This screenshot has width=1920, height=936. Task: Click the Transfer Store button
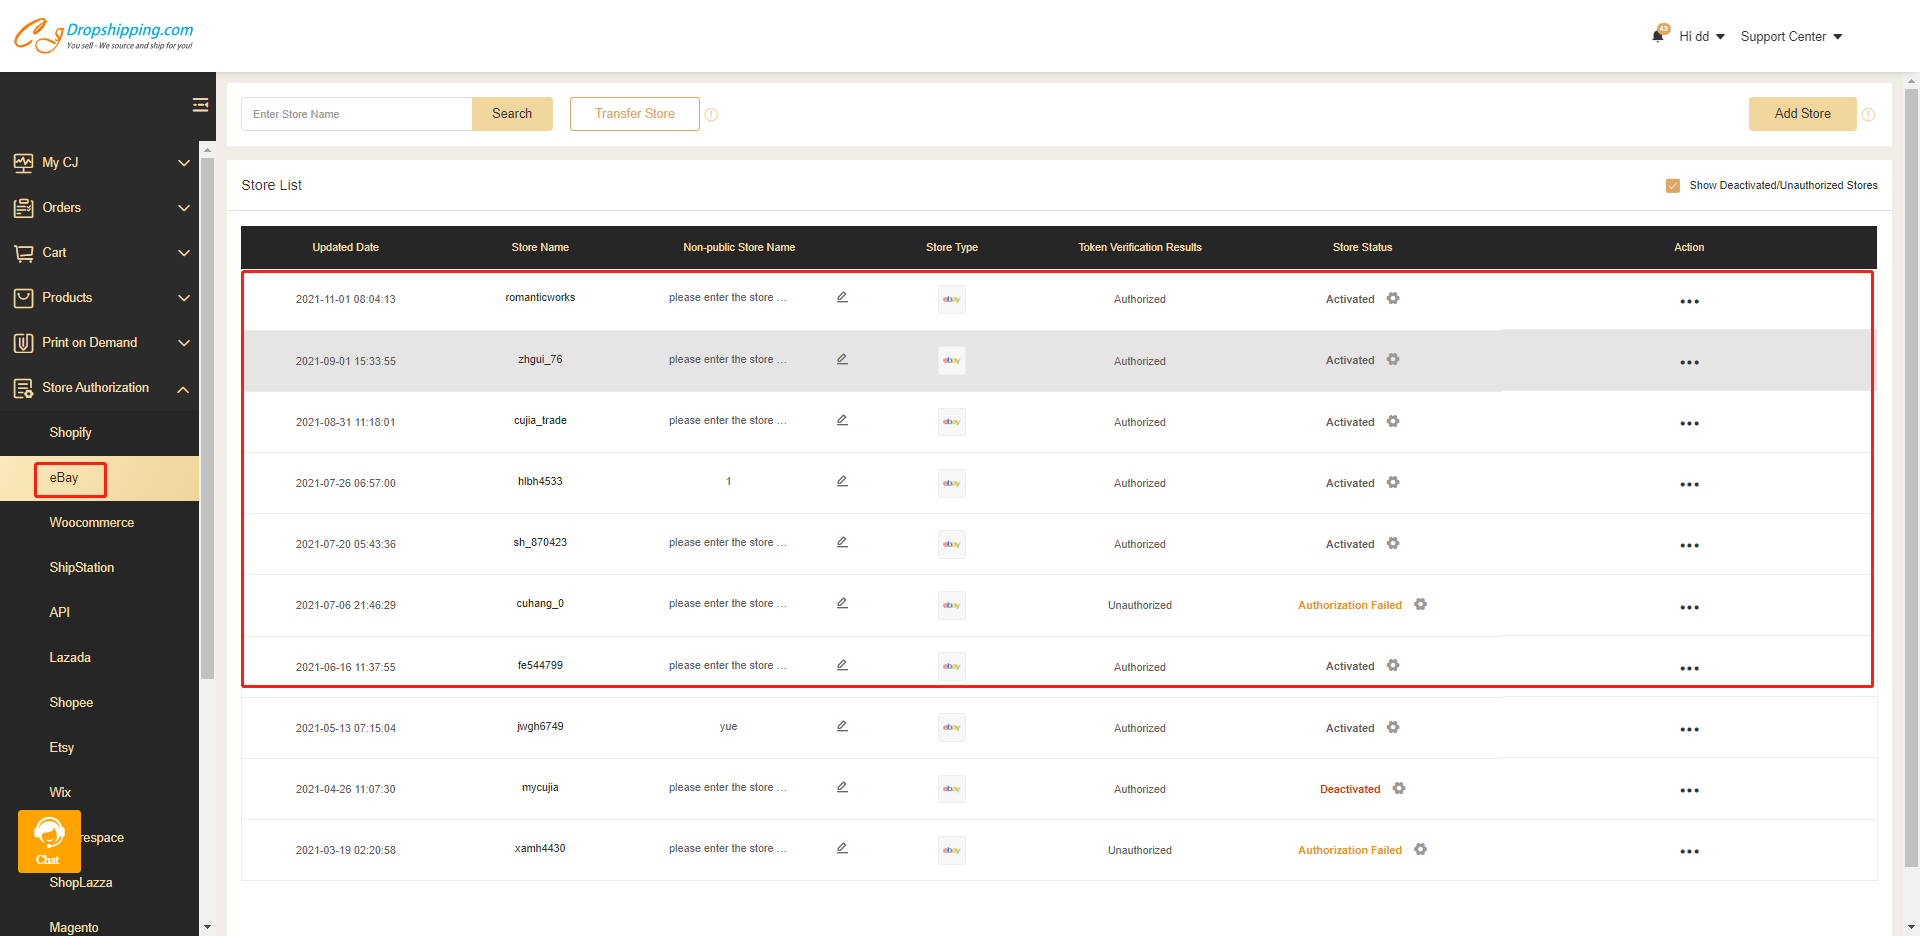(x=634, y=114)
